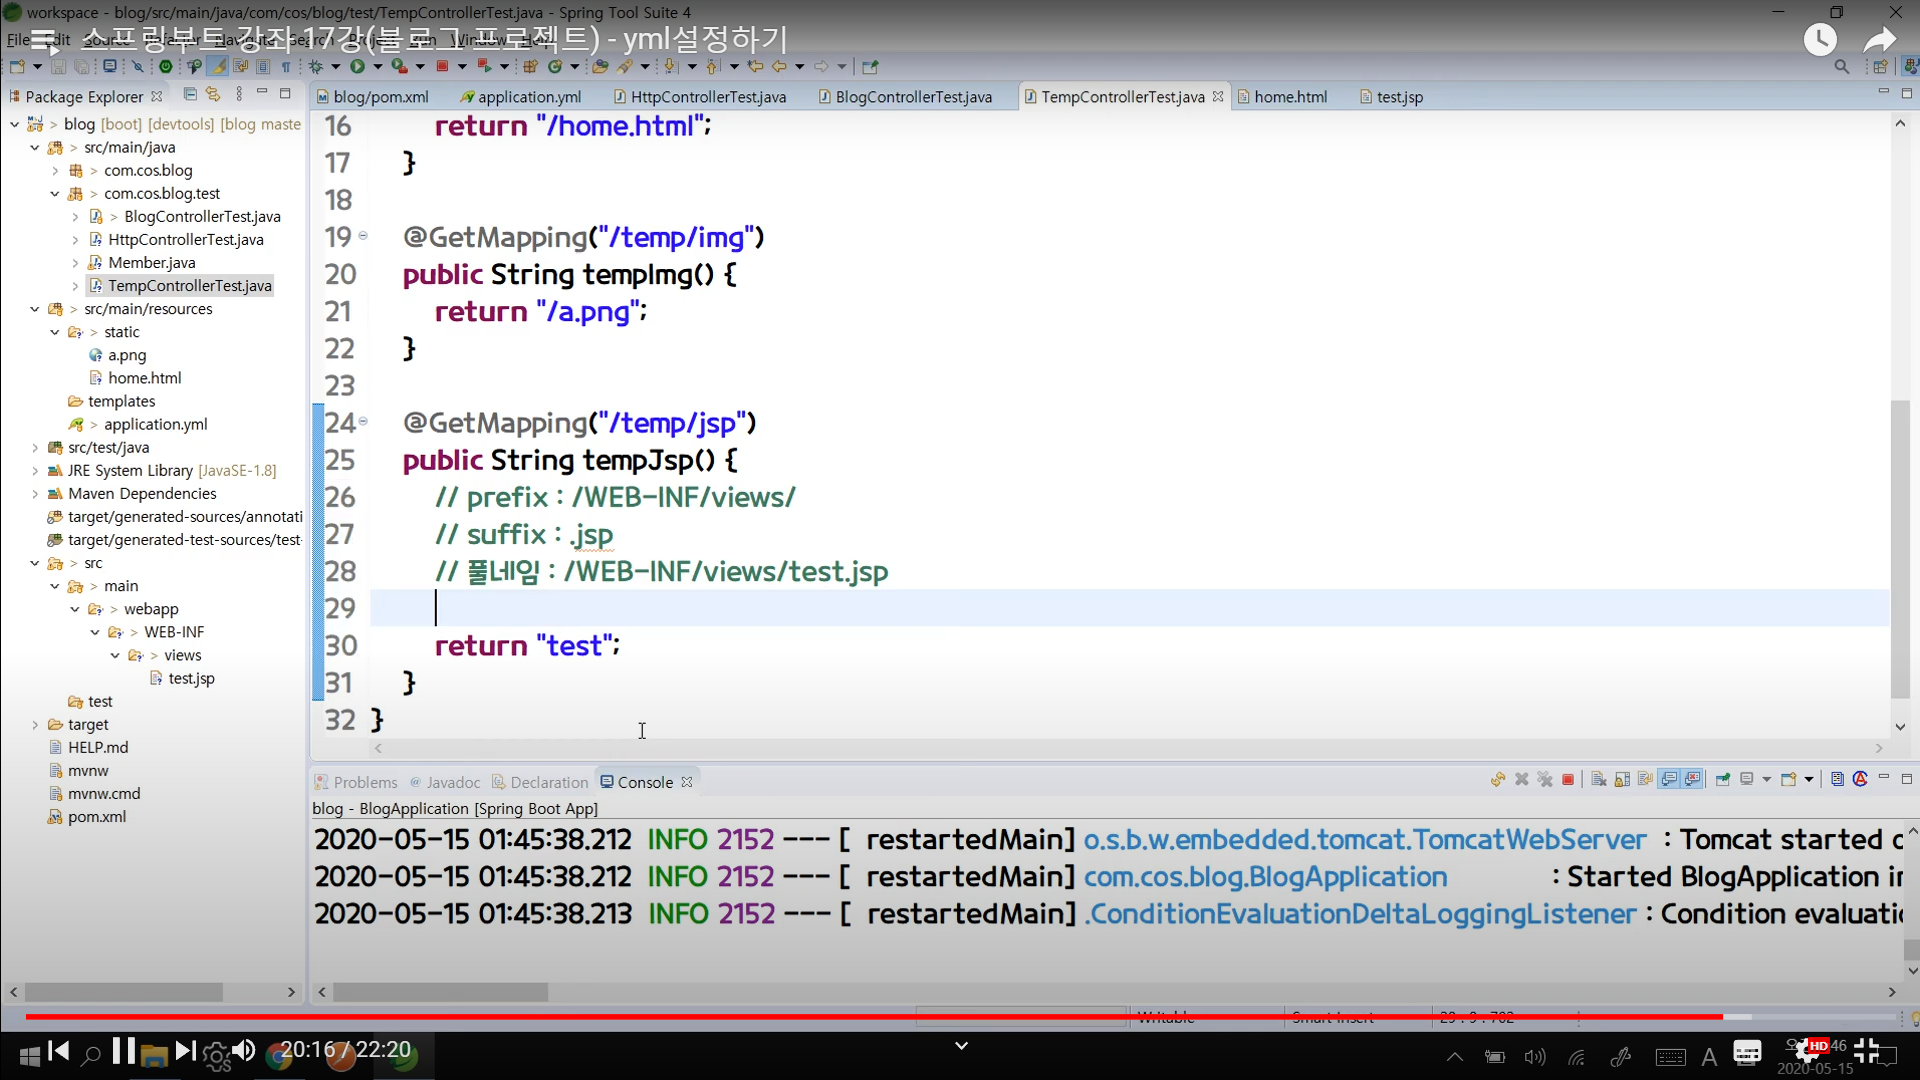Open pom.xml in Package Explorer

coord(96,817)
